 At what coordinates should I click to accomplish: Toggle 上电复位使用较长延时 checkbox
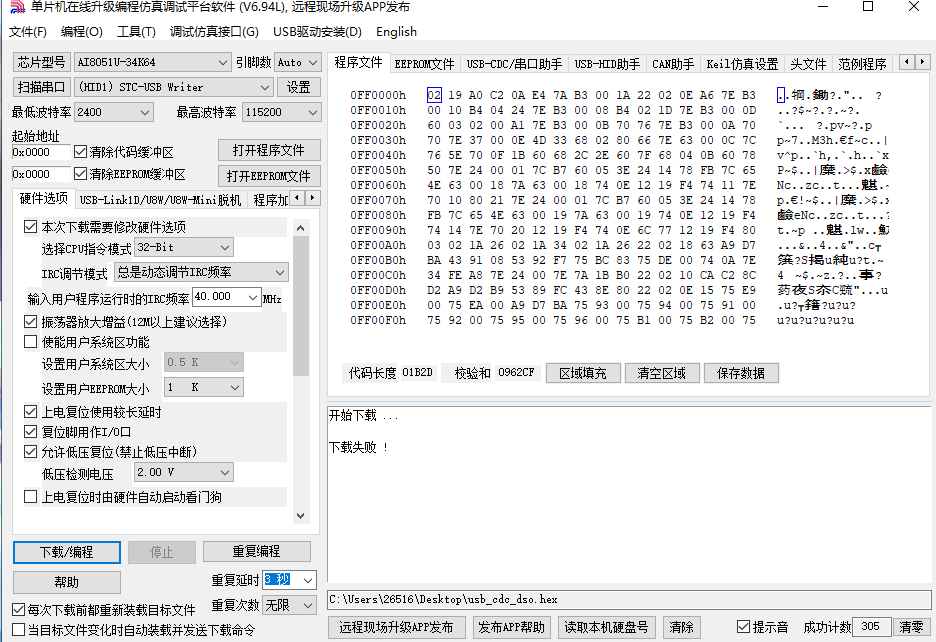click(x=30, y=411)
